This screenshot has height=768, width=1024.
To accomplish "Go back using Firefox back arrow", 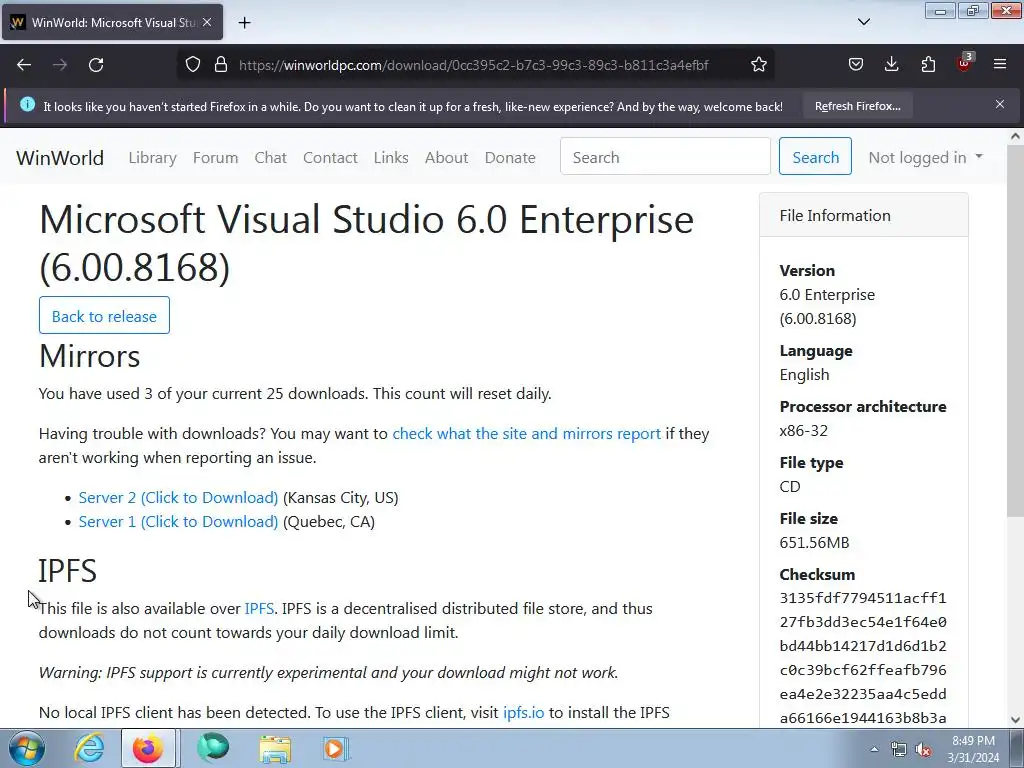I will [x=24, y=65].
